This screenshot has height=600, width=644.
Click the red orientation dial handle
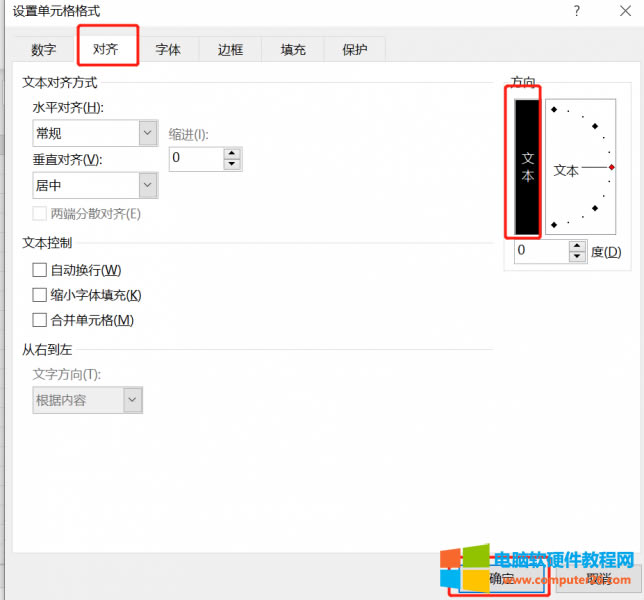[611, 167]
